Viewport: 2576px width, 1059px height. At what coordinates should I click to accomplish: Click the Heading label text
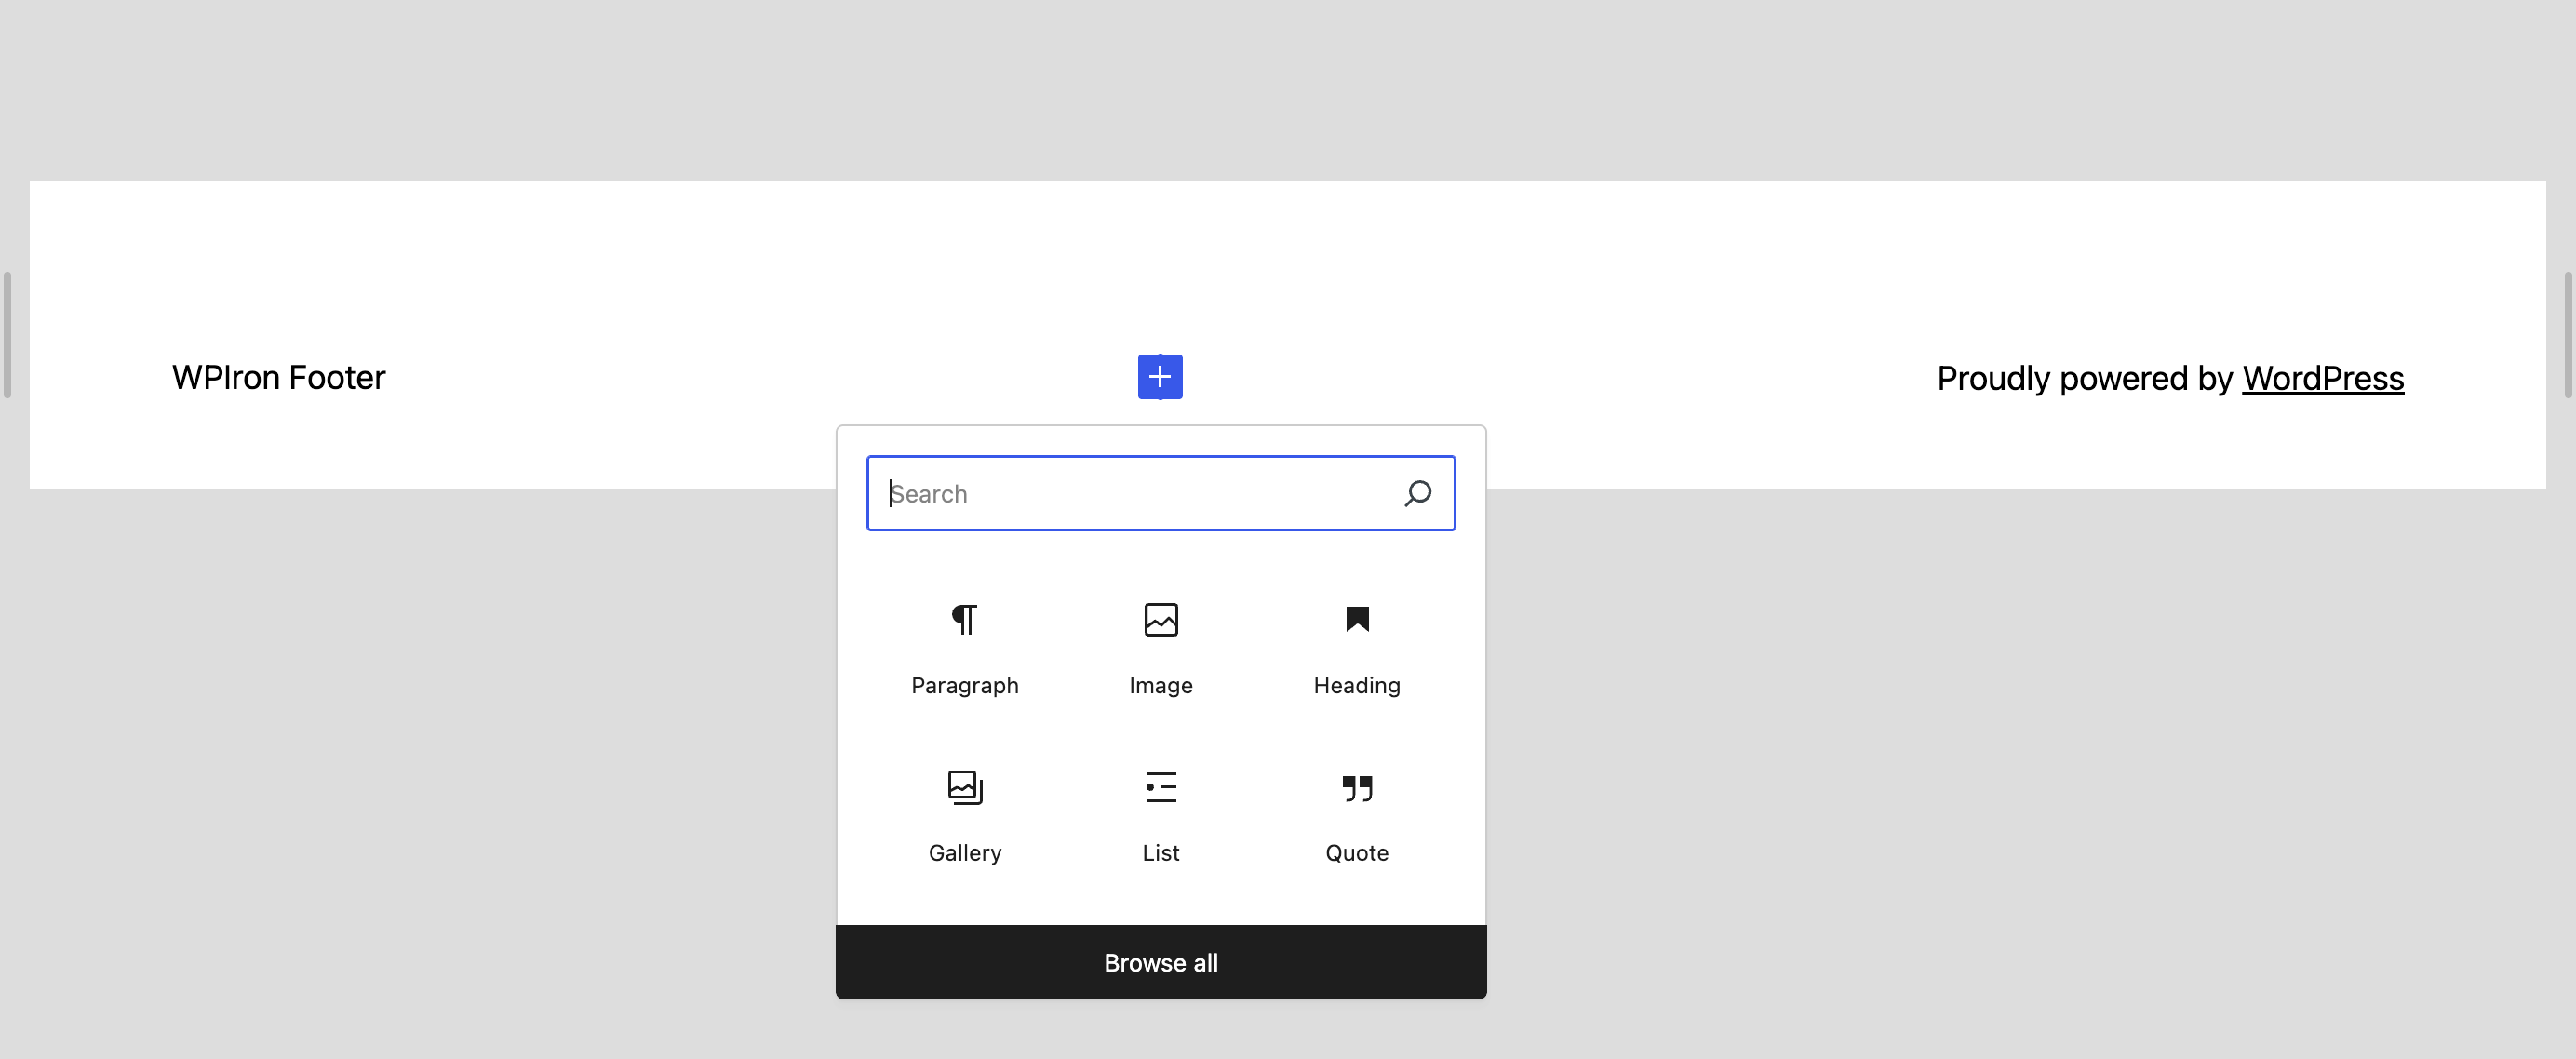(1356, 685)
